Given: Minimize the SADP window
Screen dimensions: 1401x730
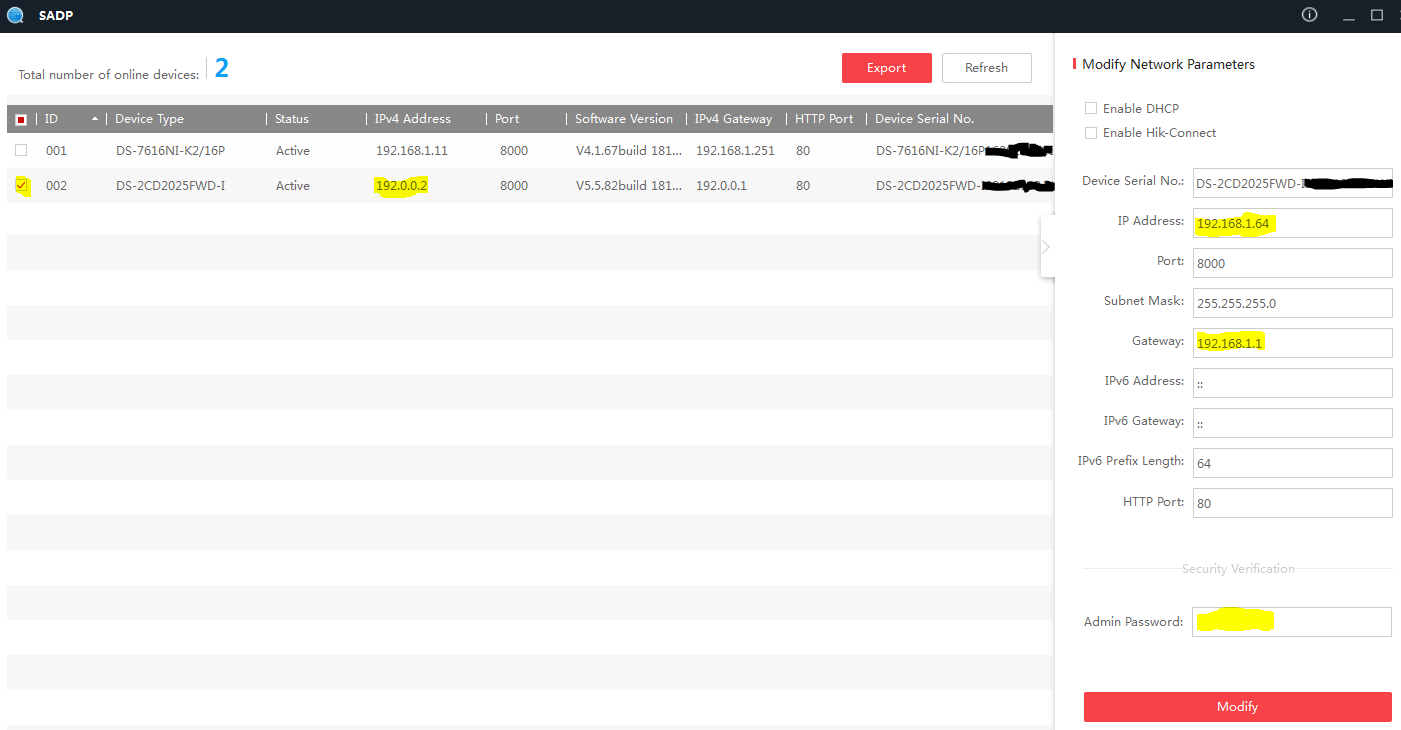Looking at the screenshot, I should [1349, 15].
